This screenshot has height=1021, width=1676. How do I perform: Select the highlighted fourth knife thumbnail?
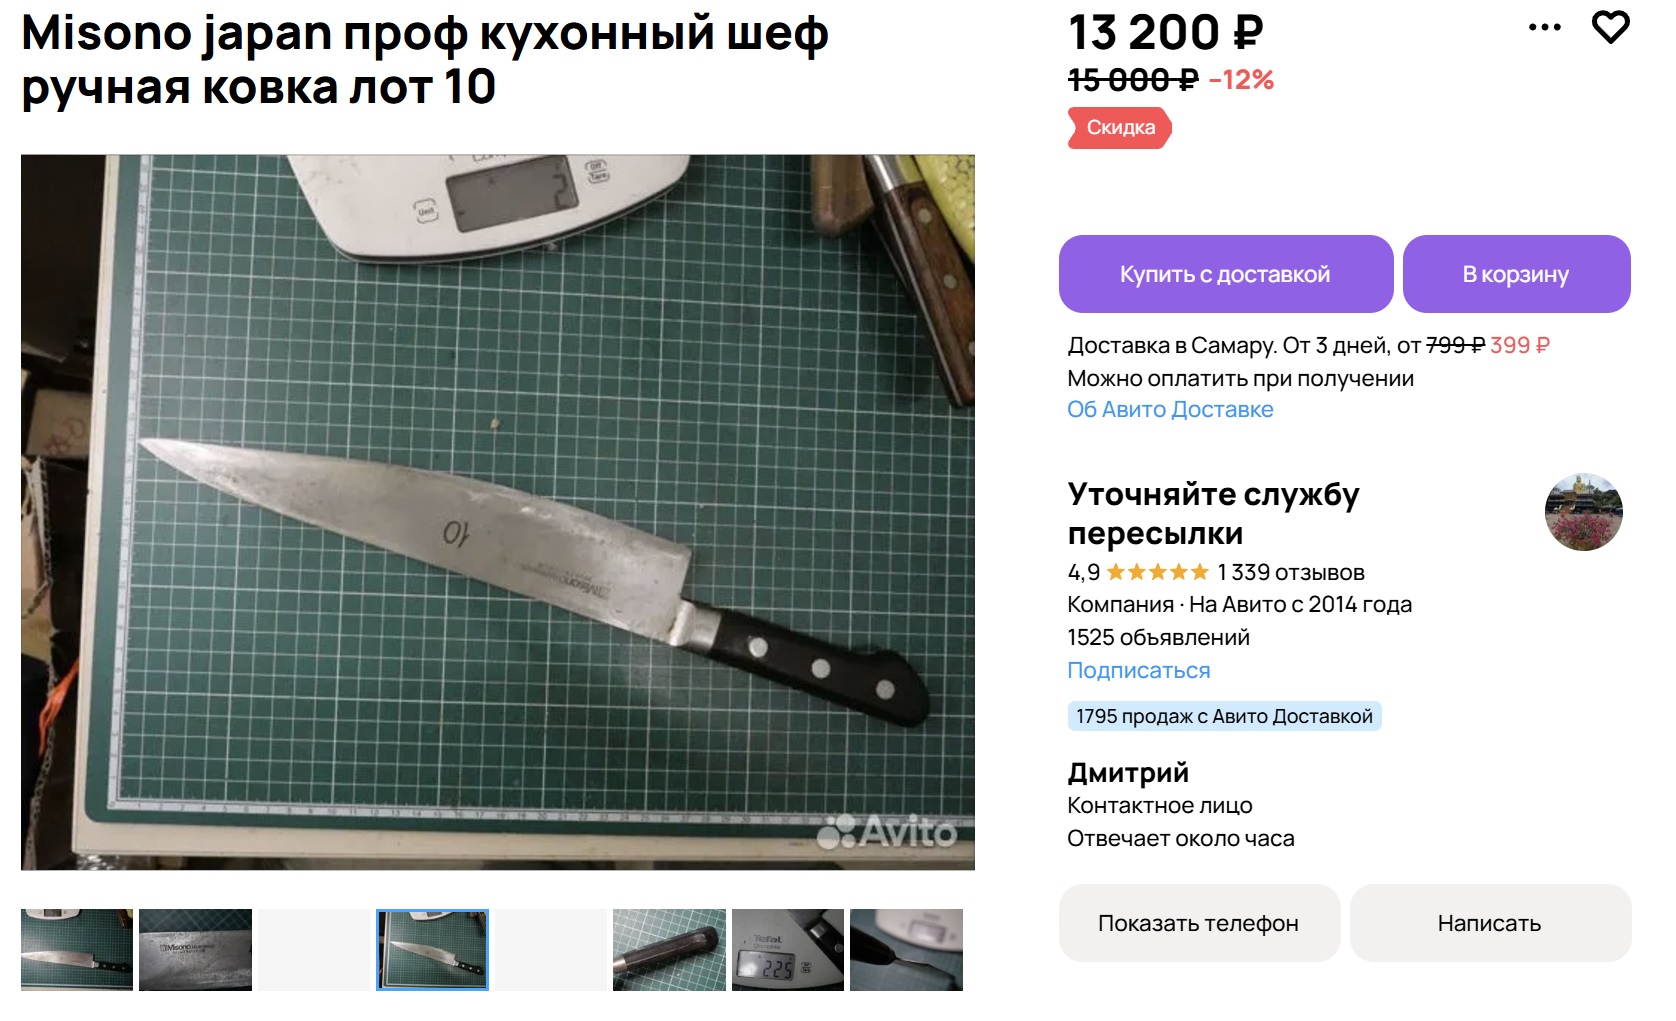click(x=432, y=950)
